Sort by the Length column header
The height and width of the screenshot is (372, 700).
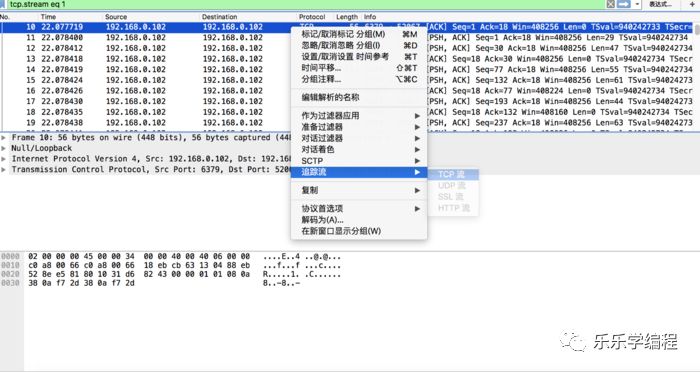(x=347, y=17)
